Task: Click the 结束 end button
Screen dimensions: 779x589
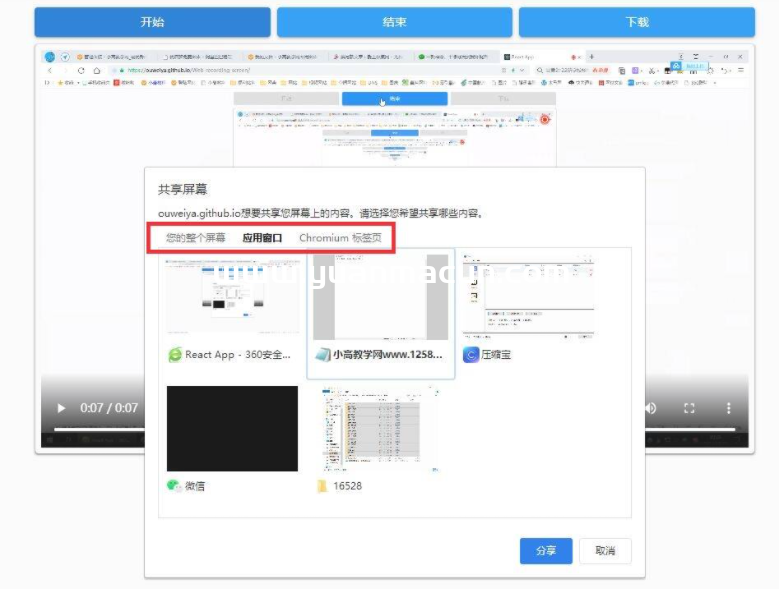Action: tap(394, 22)
